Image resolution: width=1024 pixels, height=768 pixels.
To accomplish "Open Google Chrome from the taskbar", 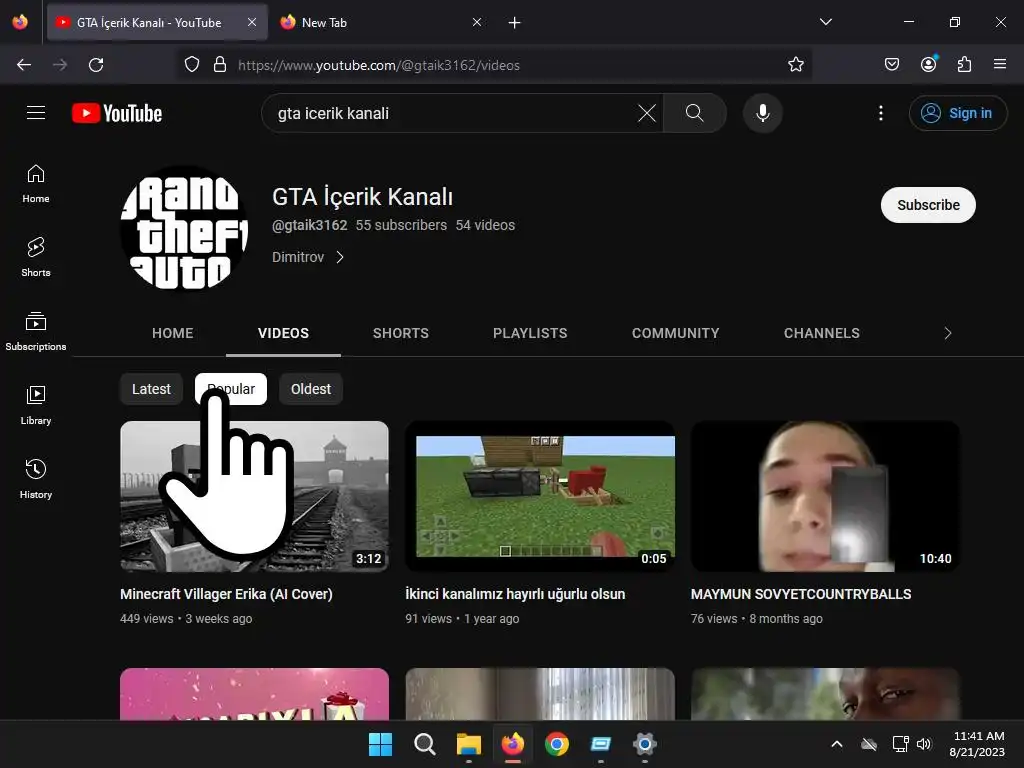I will 557,744.
